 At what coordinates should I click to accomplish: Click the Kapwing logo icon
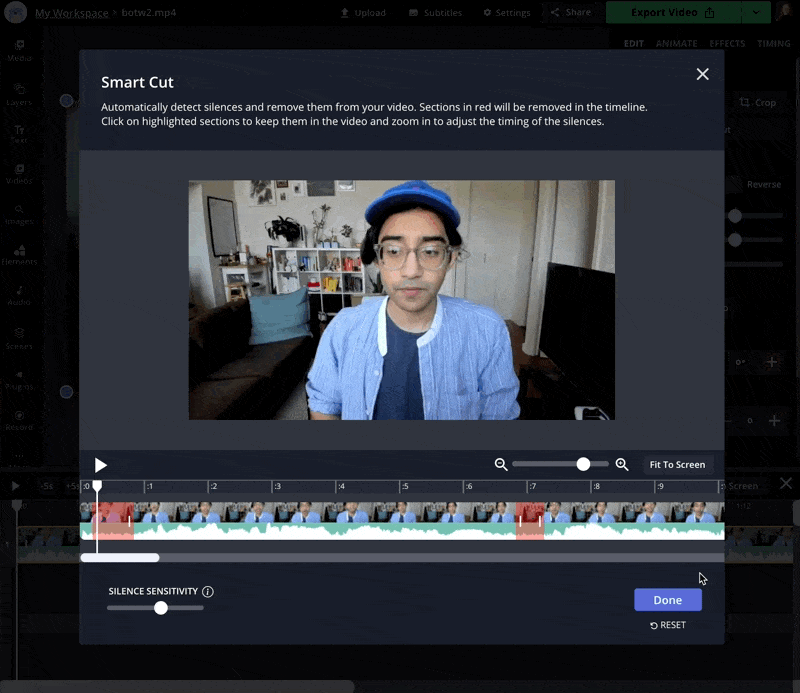point(16,12)
